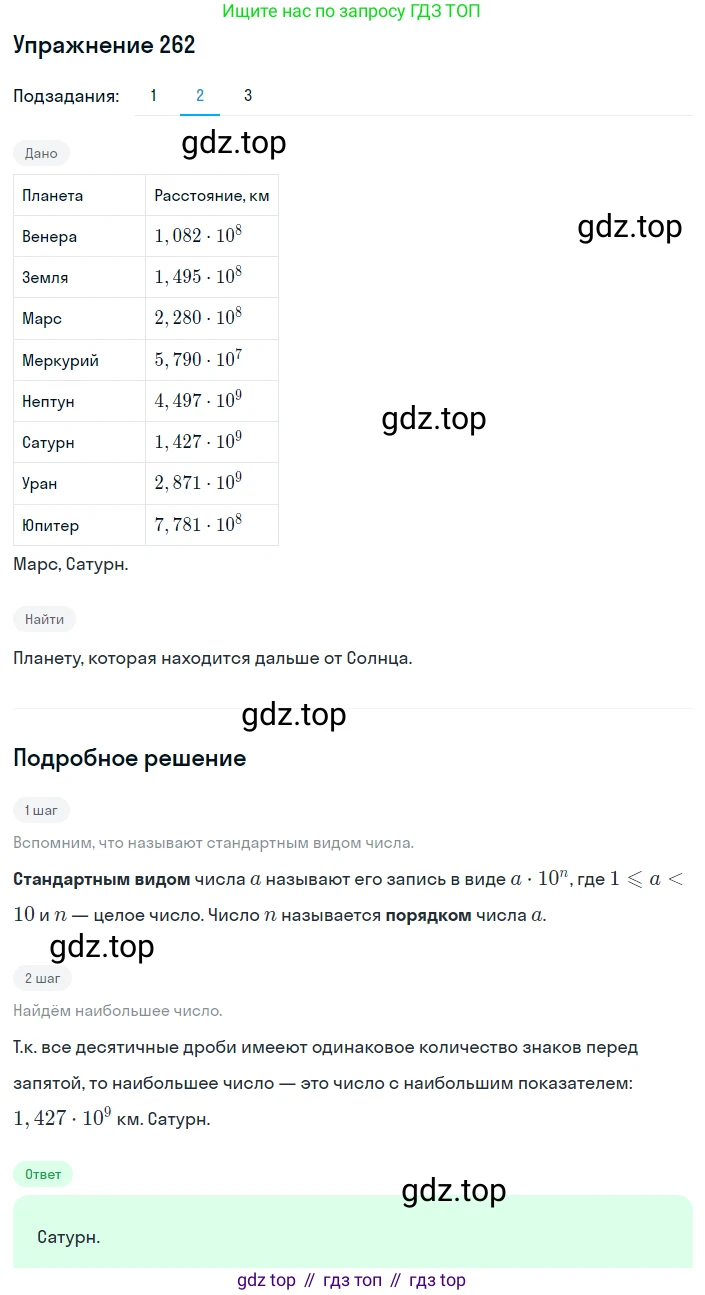Select the Сатурн table cell
This screenshot has width=705, height=1295.
(80, 442)
